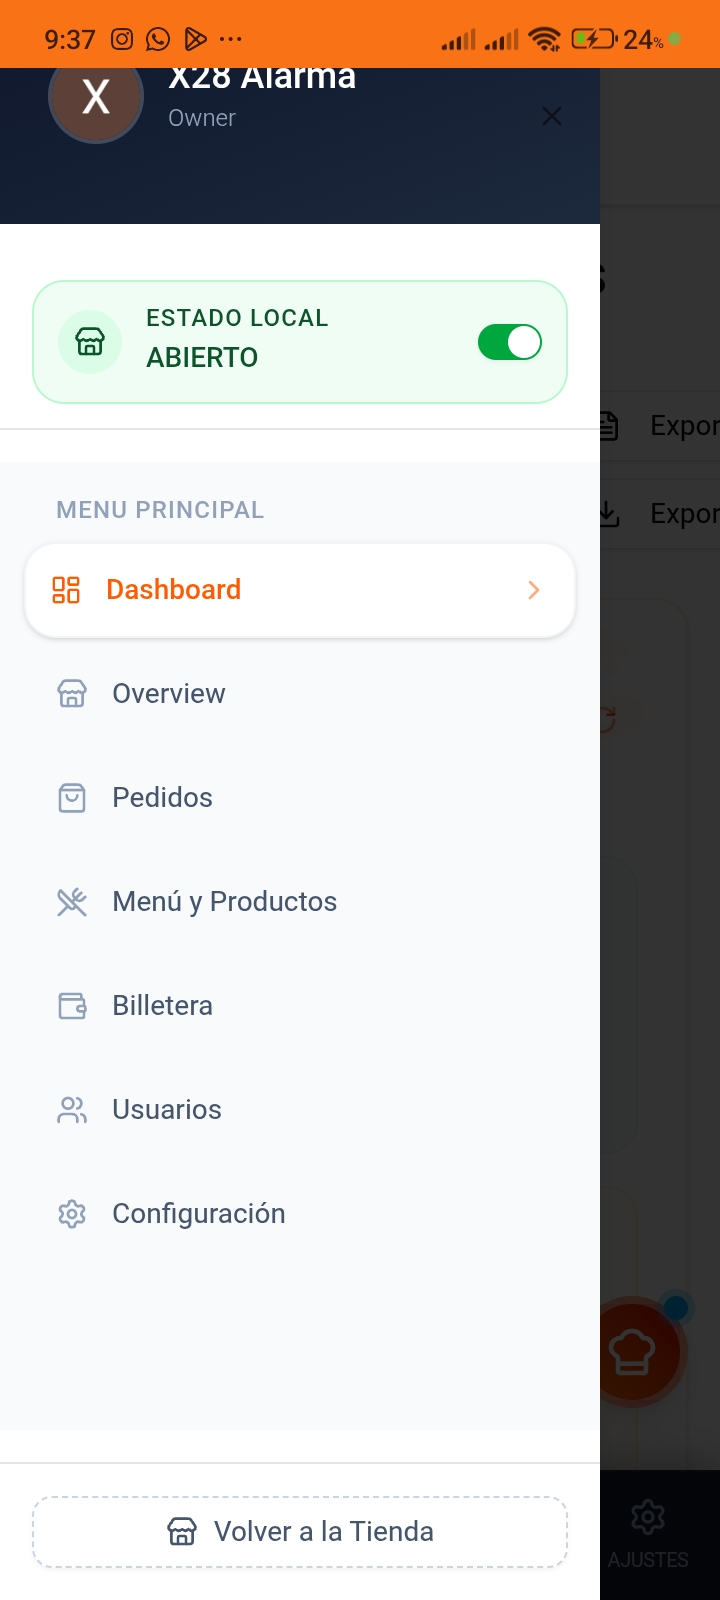Viewport: 720px width, 1600px height.
Task: Open Pedidos via the shopping bag icon
Action: coord(71,797)
